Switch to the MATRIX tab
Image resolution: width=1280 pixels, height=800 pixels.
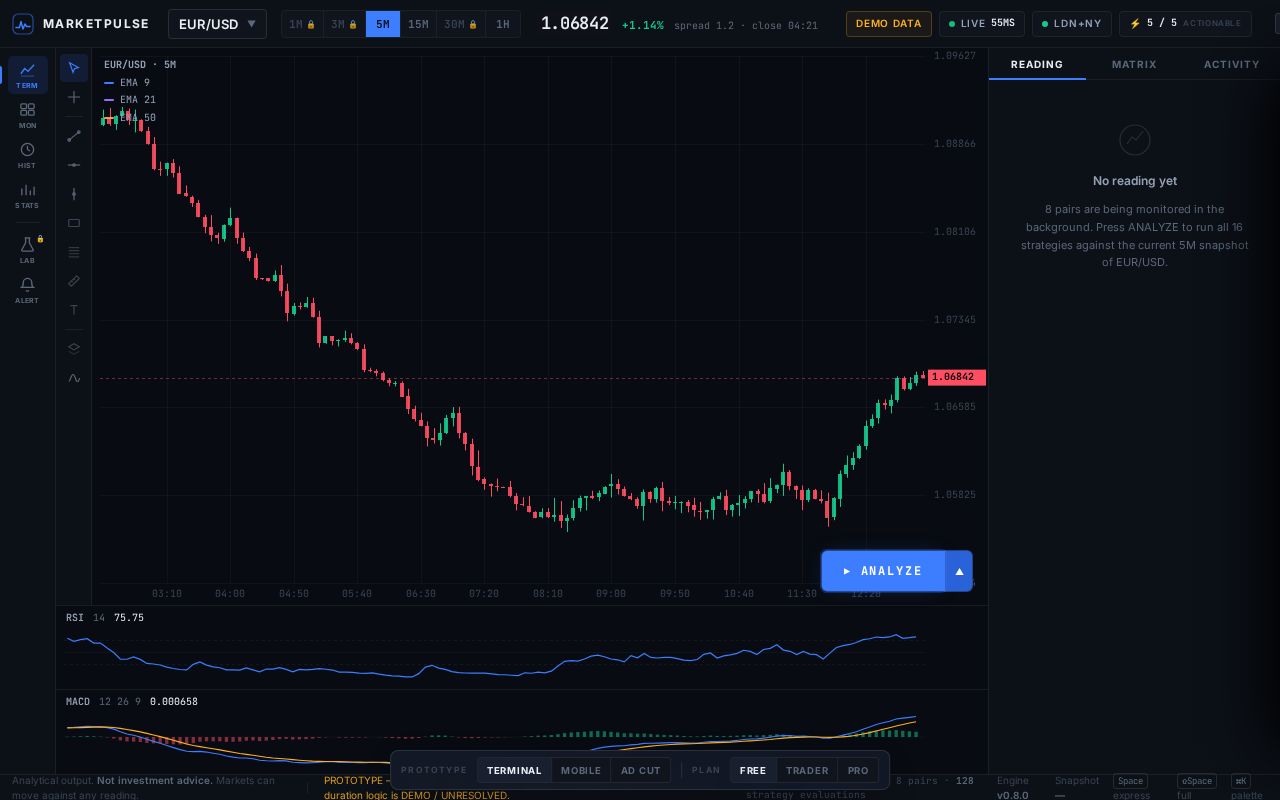pos(1134,64)
